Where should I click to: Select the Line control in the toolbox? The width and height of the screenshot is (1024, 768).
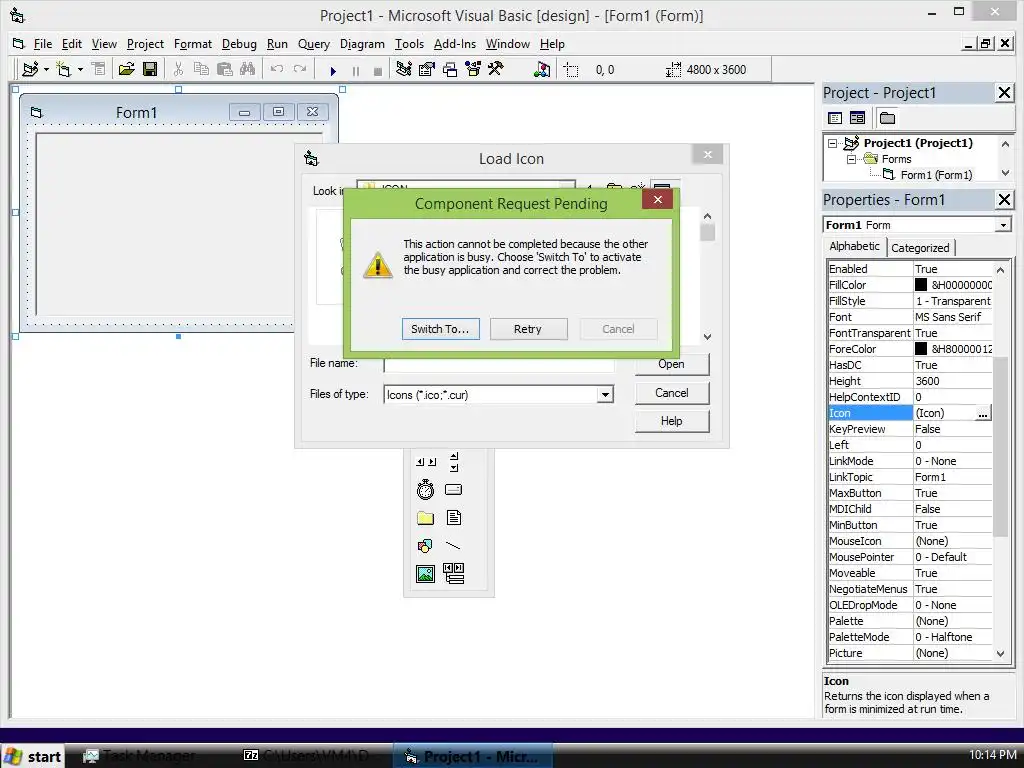pos(453,545)
